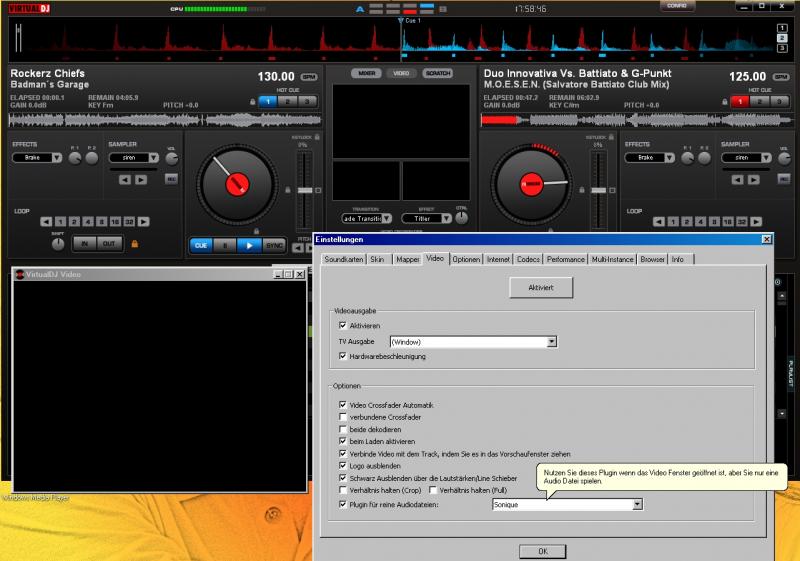Set left deck loop length to 32
Screen dimensions: 800x561
click(x=129, y=221)
